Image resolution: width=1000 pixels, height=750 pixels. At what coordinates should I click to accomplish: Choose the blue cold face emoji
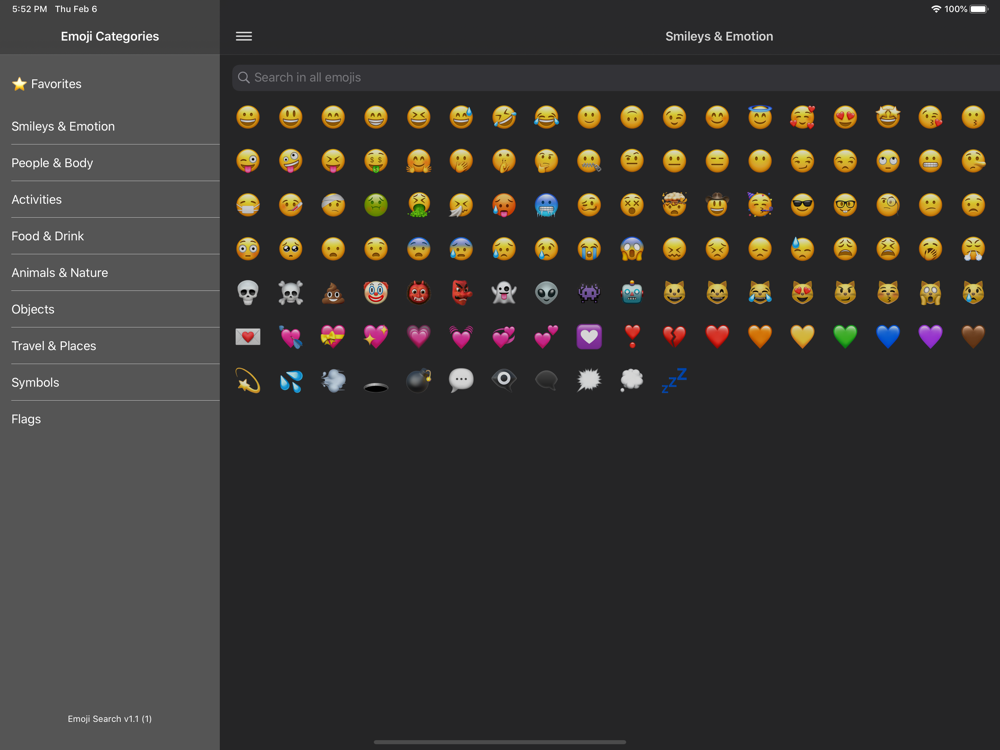click(547, 205)
